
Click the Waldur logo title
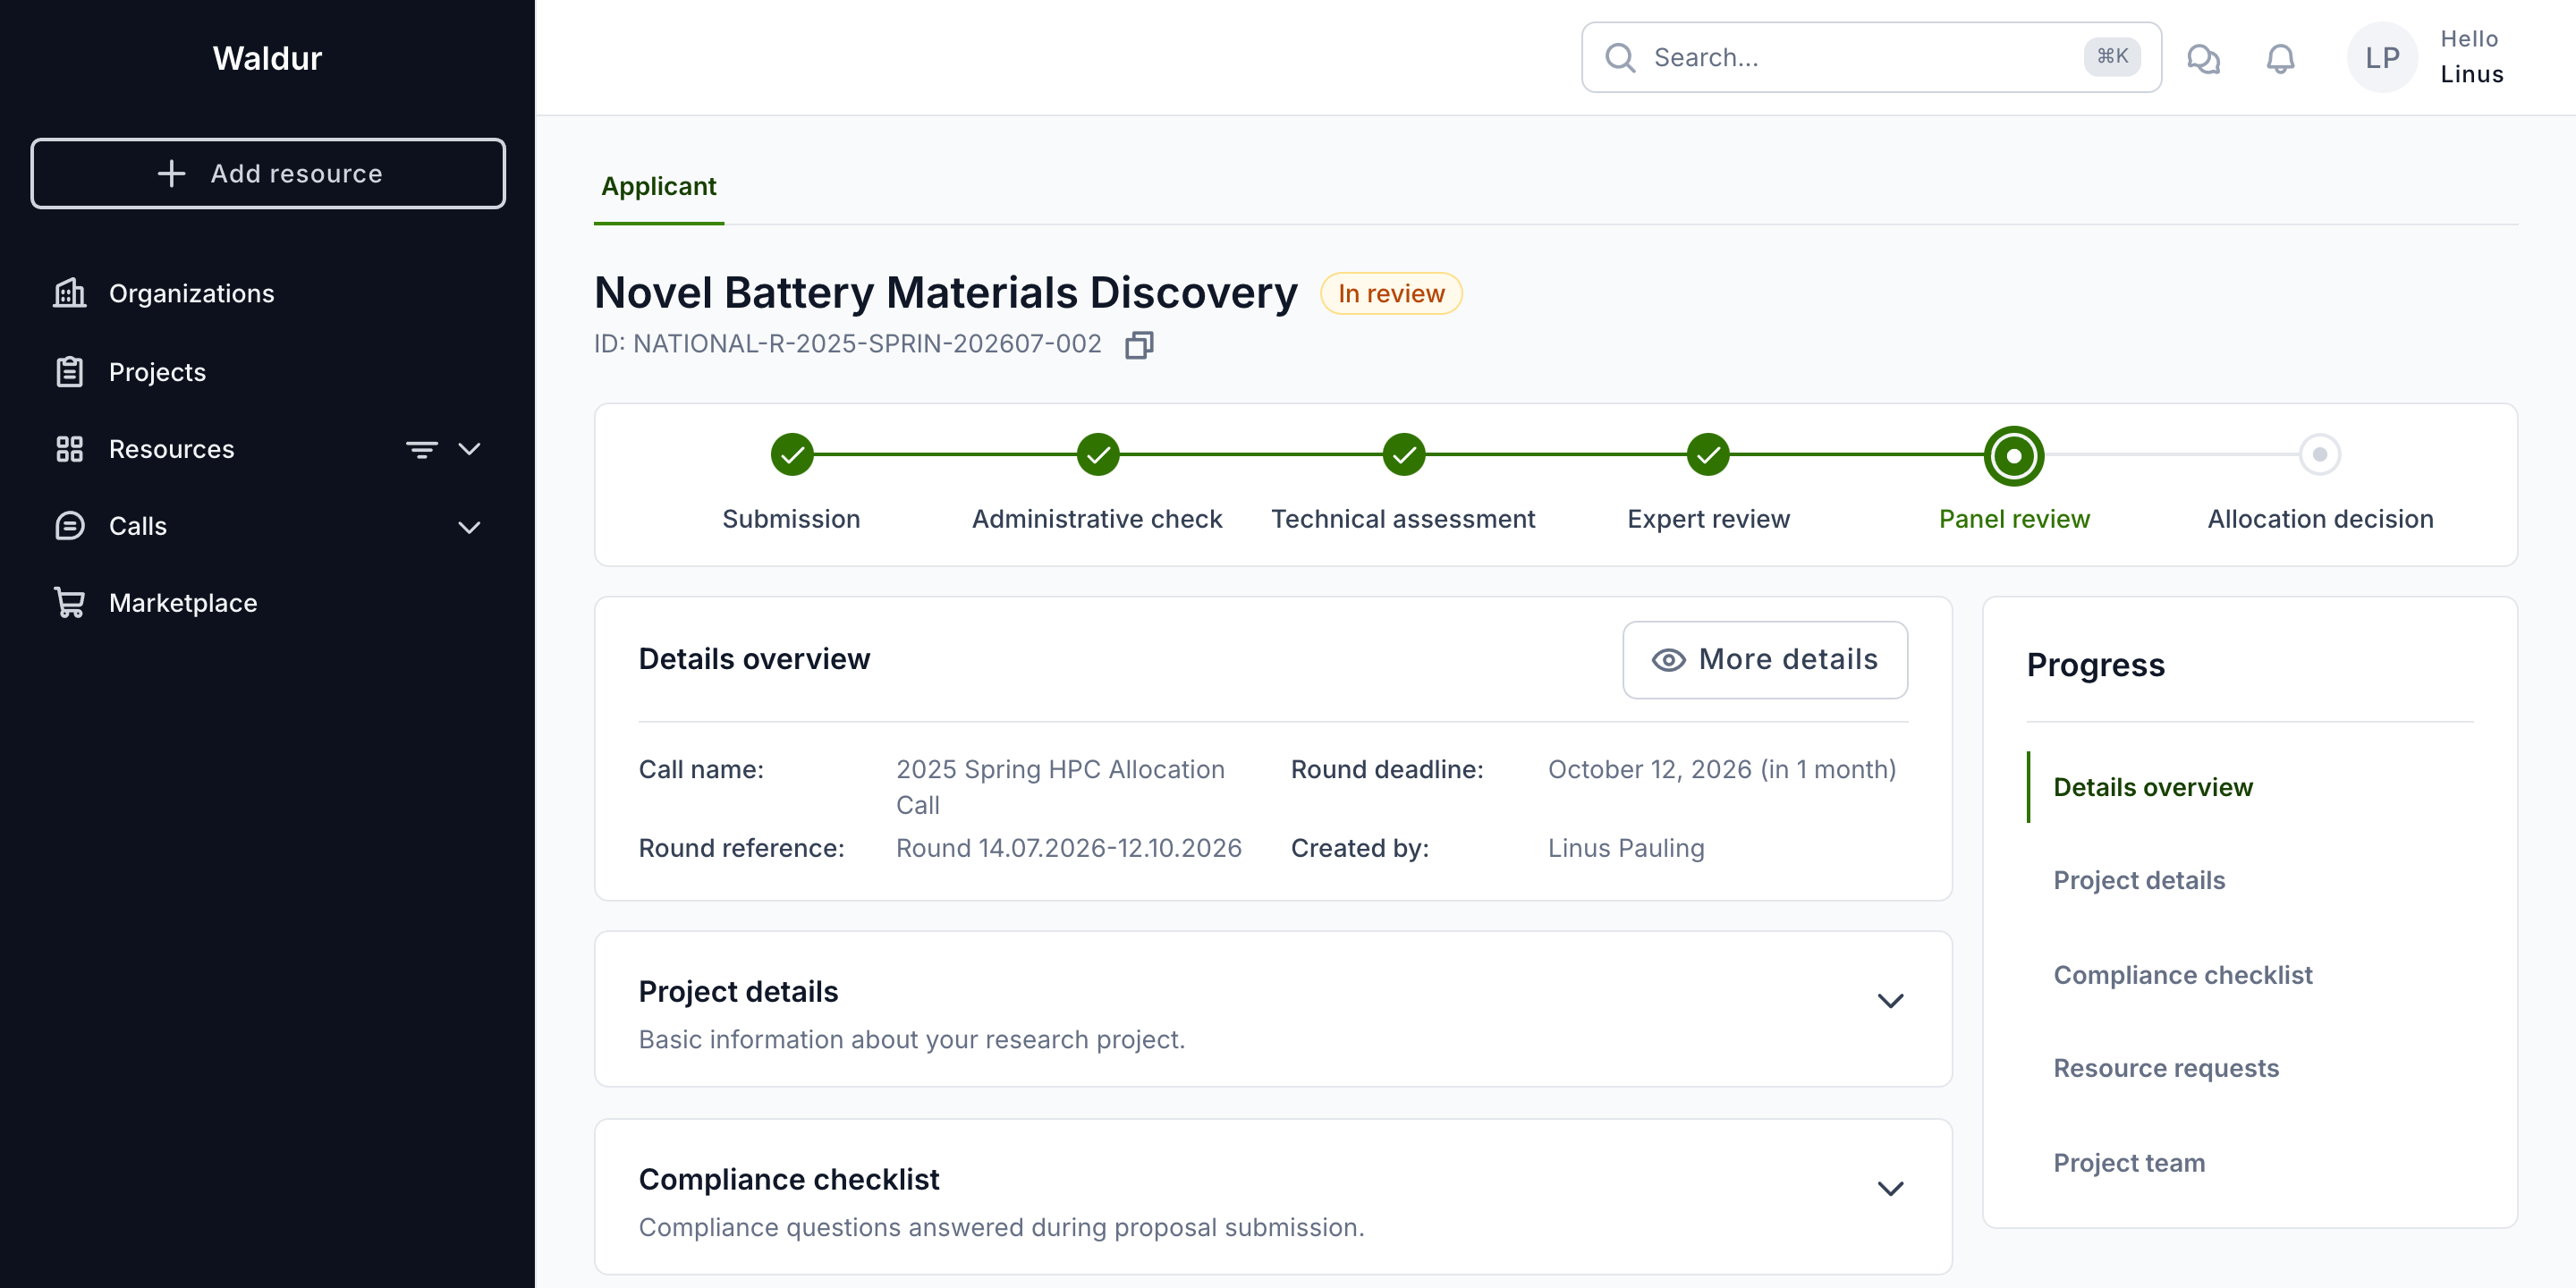coord(267,58)
